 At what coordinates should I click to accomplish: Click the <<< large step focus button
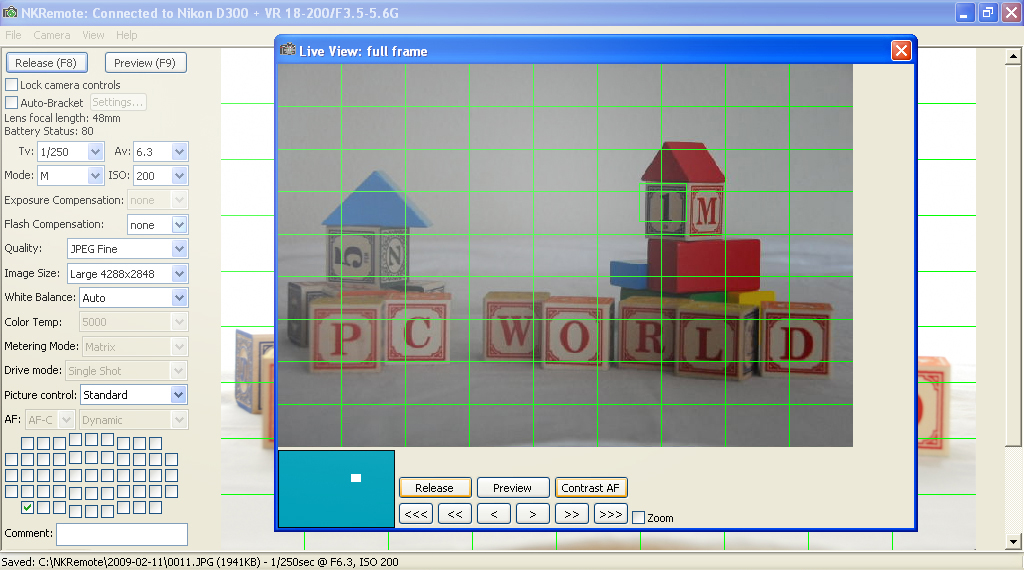416,514
